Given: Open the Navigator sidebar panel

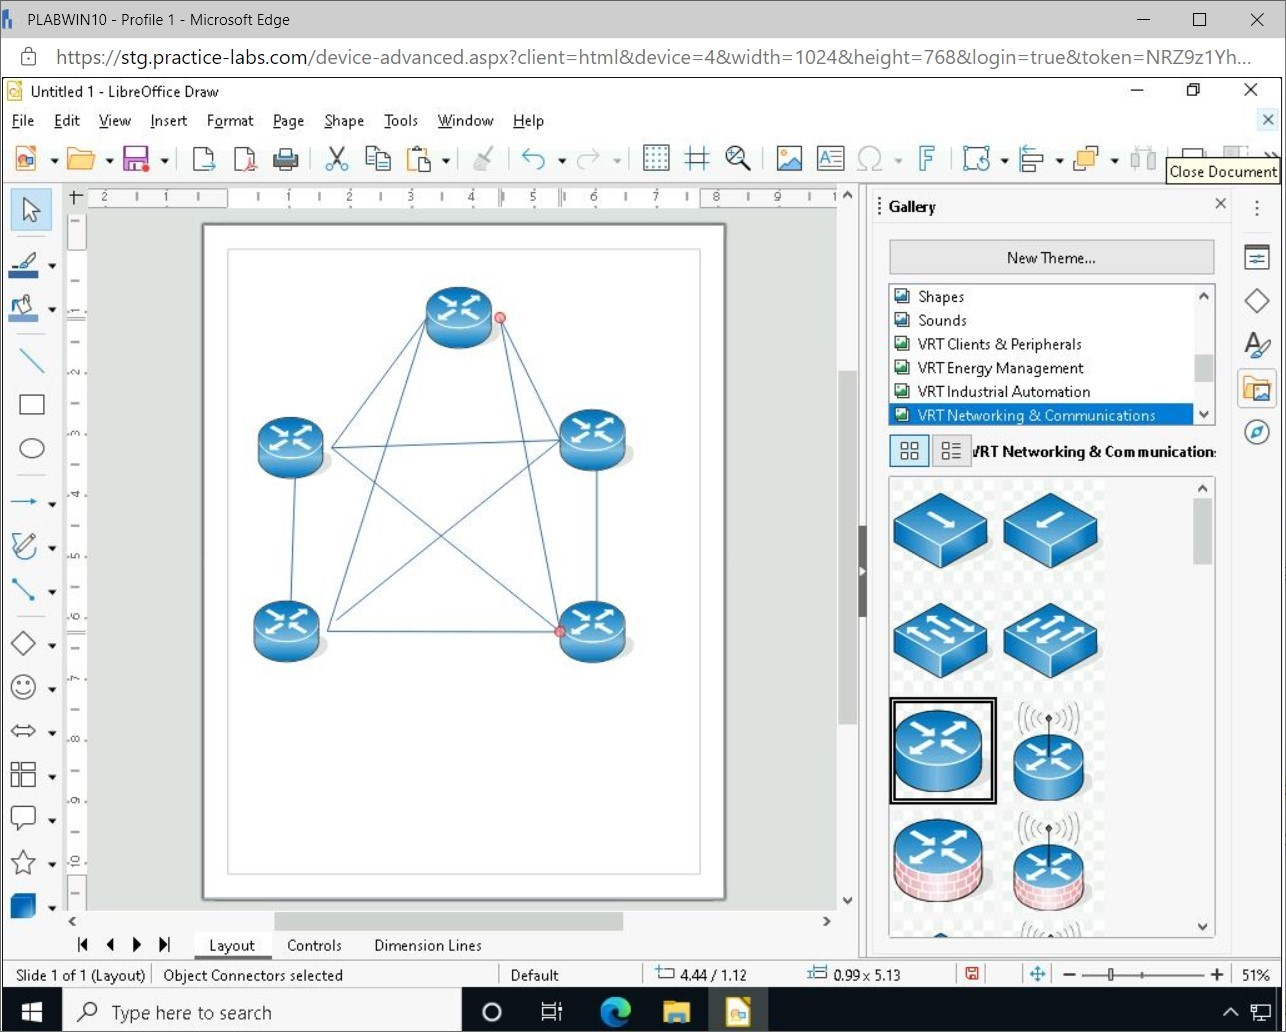Looking at the screenshot, I should click(x=1256, y=432).
